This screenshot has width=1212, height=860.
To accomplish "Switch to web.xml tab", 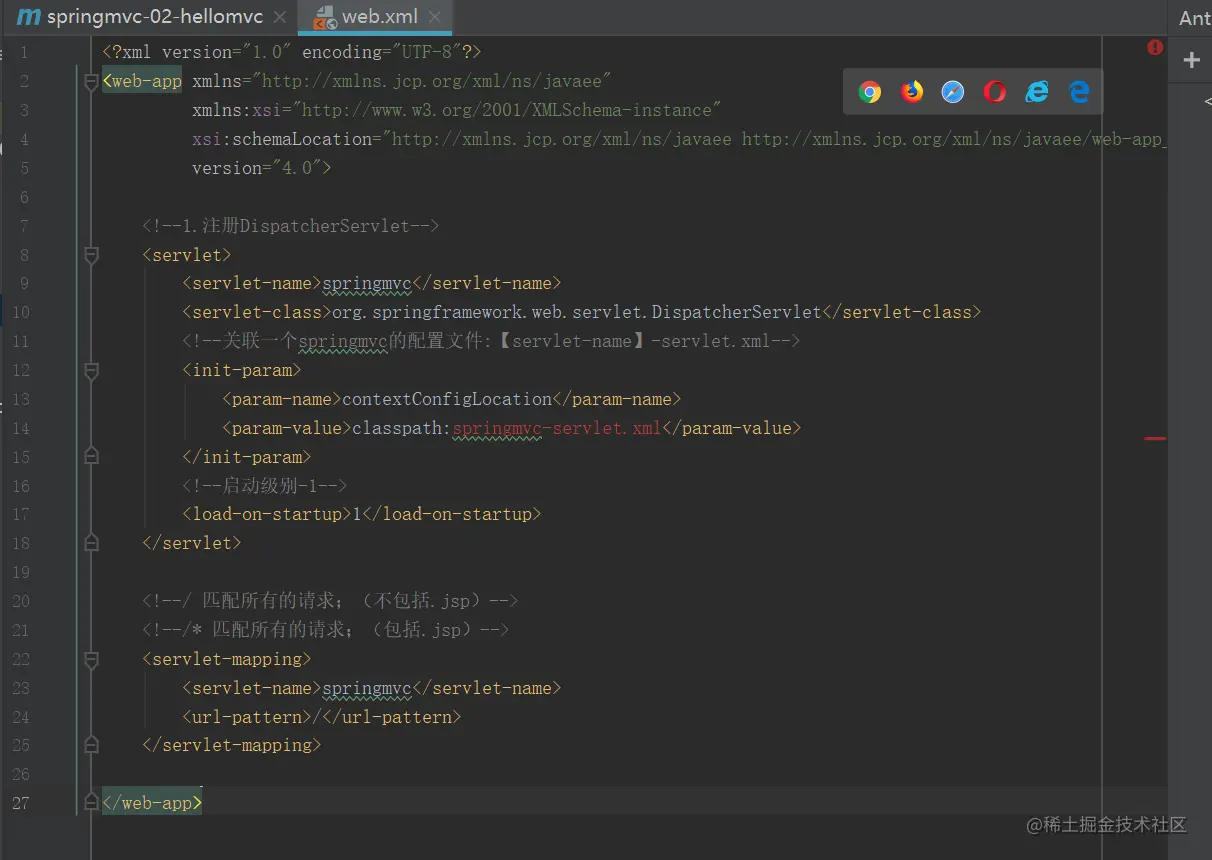I will (x=380, y=17).
